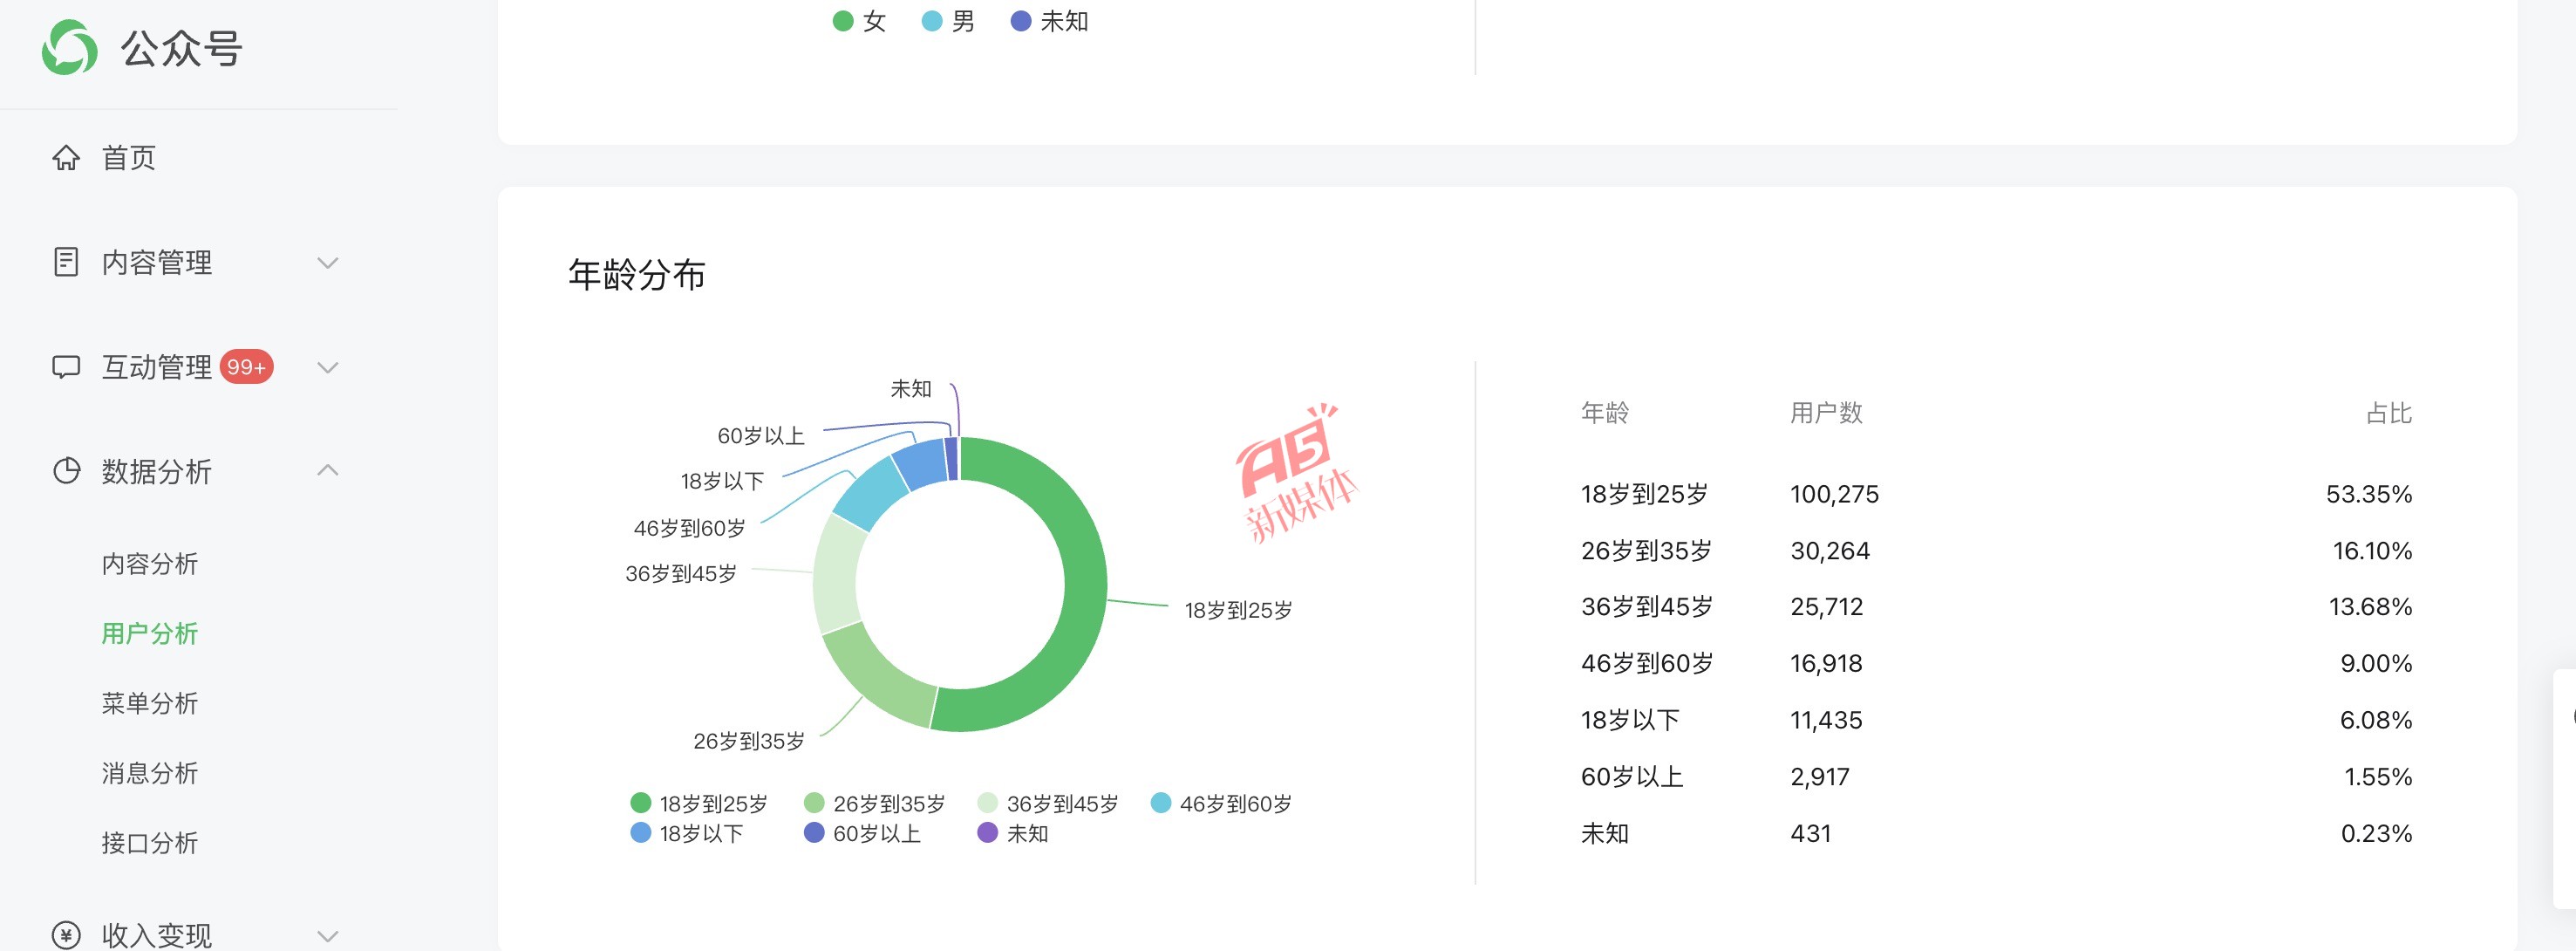Click the pie chart icon for 数据分析
This screenshot has height=951, width=2576.
66,471
